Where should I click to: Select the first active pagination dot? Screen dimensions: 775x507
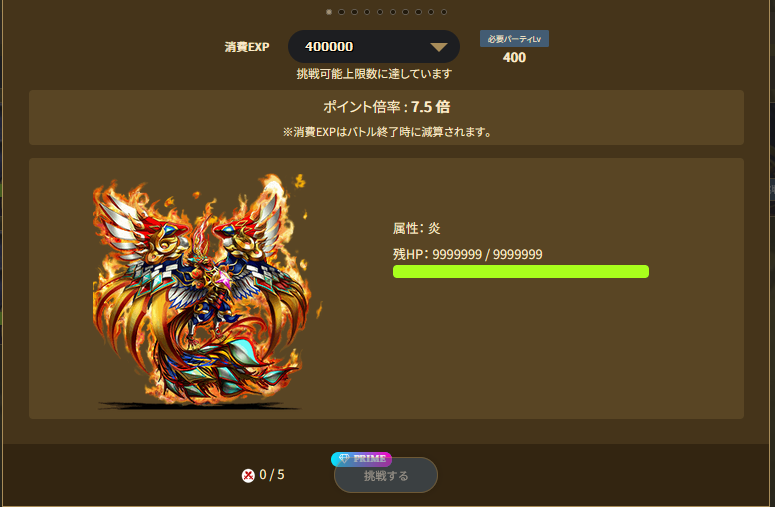tap(329, 12)
